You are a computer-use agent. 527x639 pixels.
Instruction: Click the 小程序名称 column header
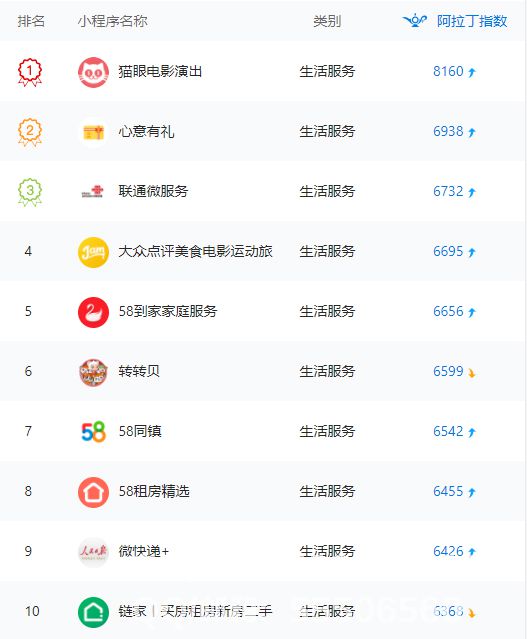click(112, 21)
